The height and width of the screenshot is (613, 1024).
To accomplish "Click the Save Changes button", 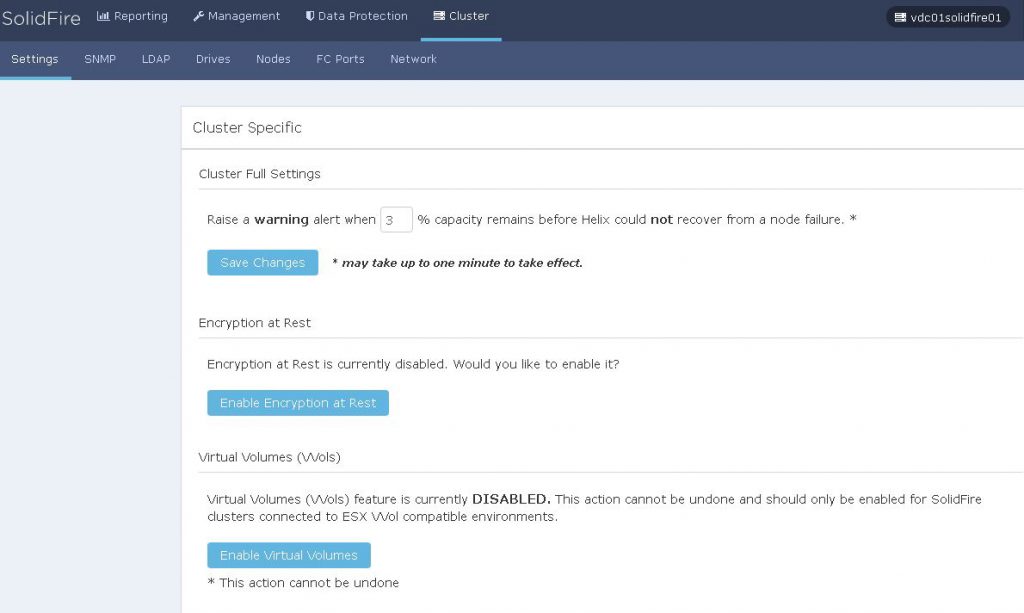I will click(262, 262).
